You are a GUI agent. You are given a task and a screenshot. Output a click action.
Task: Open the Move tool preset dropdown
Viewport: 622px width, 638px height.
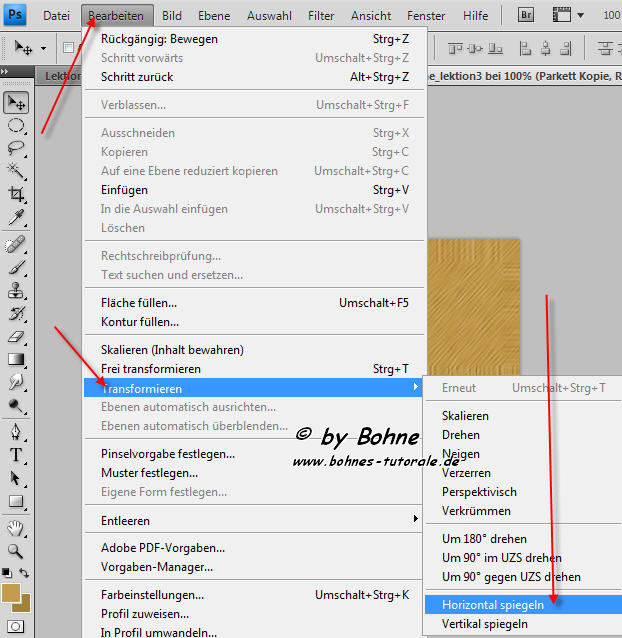pos(43,48)
